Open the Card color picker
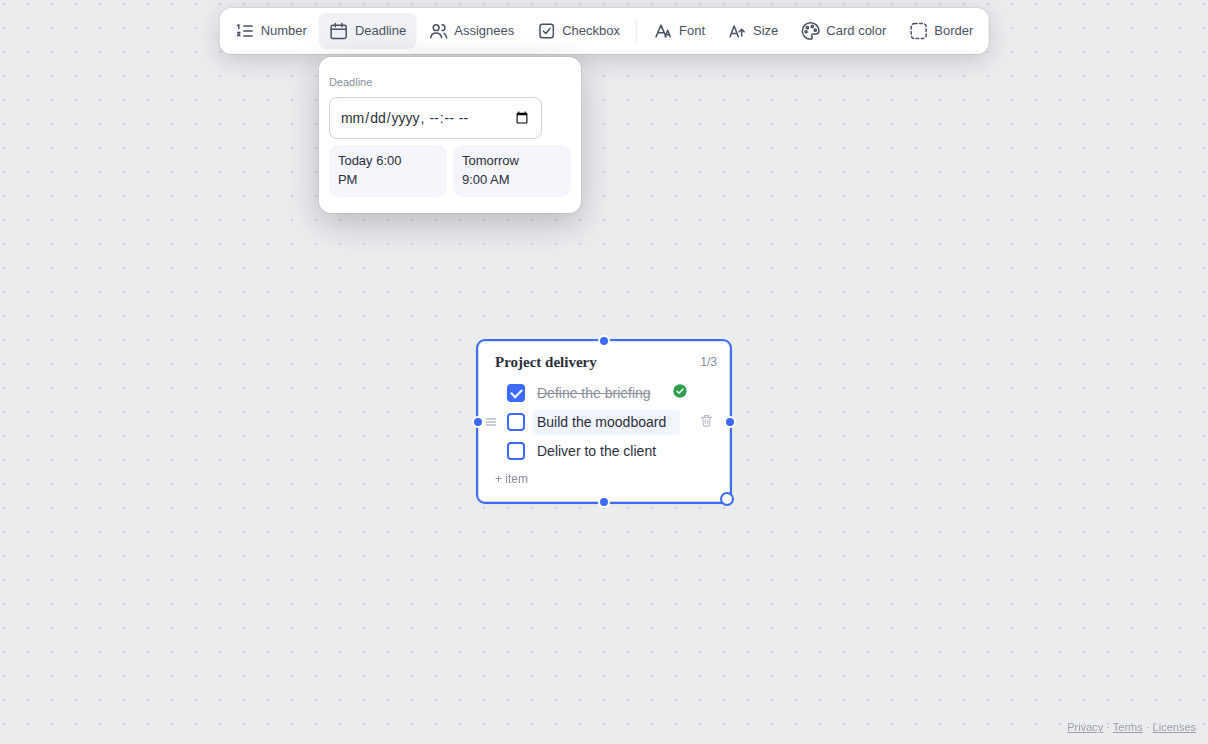Viewport: 1208px width, 744px height. coord(844,31)
